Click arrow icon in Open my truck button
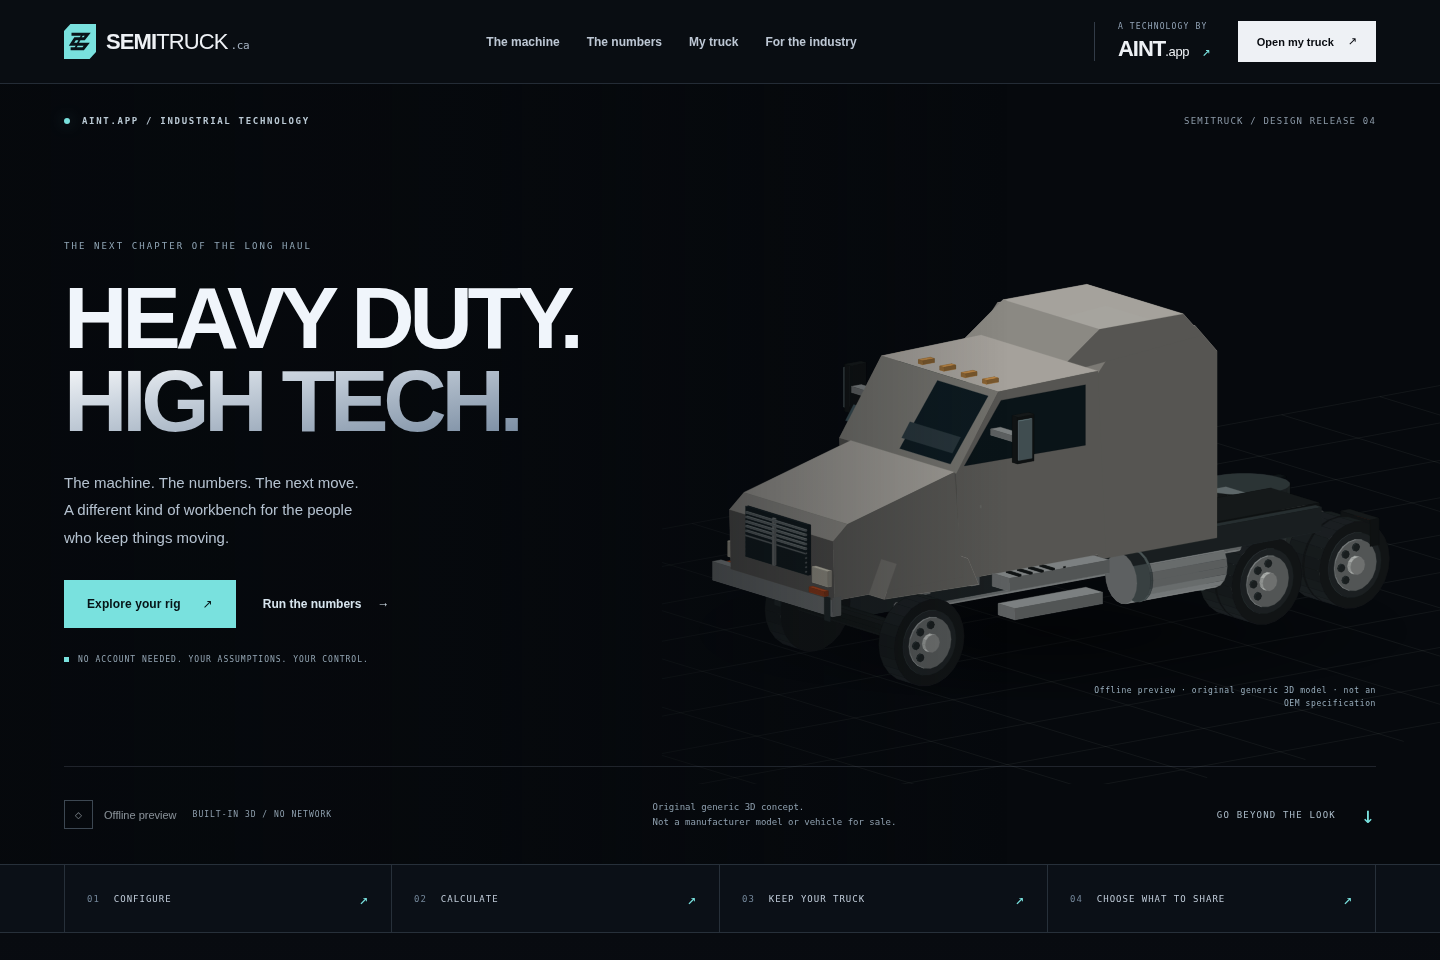This screenshot has height=960, width=1440. [x=1353, y=42]
